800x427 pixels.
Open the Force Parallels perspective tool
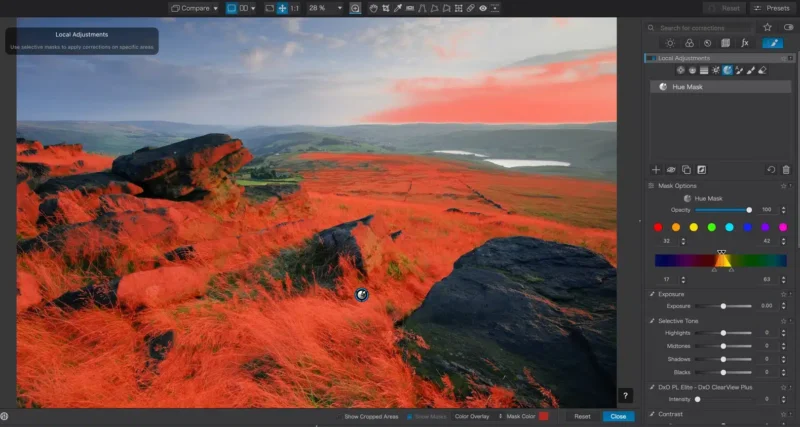pos(422,8)
